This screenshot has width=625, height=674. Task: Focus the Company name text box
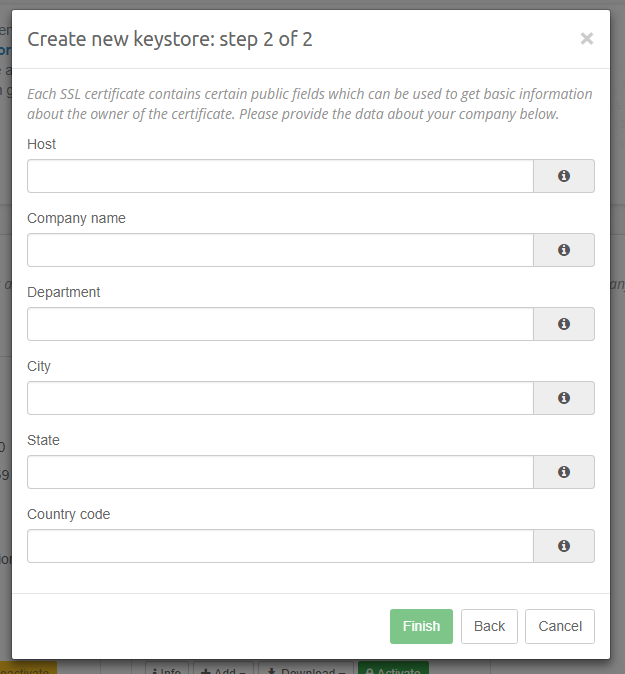pyautogui.click(x=280, y=250)
